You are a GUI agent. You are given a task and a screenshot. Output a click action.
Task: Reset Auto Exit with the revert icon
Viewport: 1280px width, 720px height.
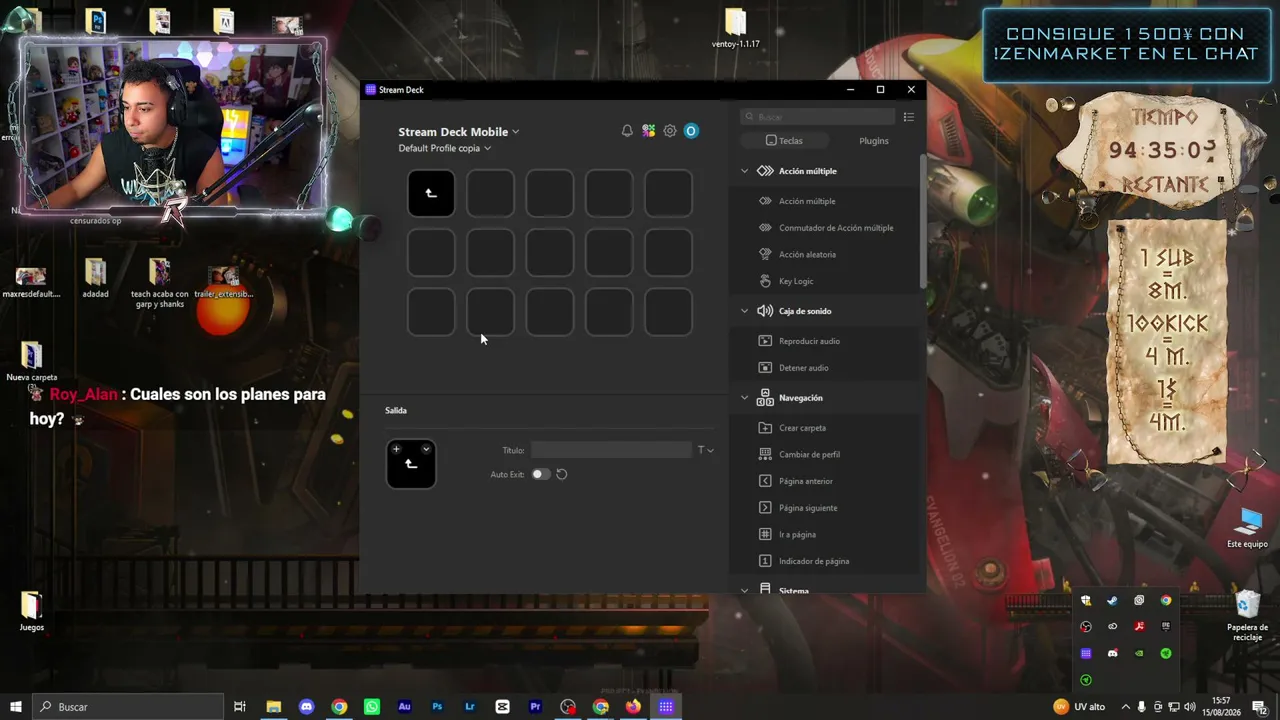pyautogui.click(x=562, y=474)
